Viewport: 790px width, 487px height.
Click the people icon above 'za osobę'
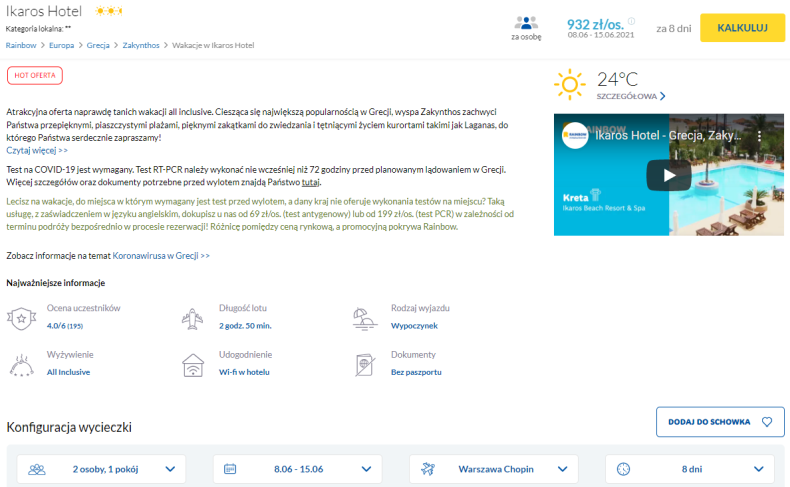(526, 23)
